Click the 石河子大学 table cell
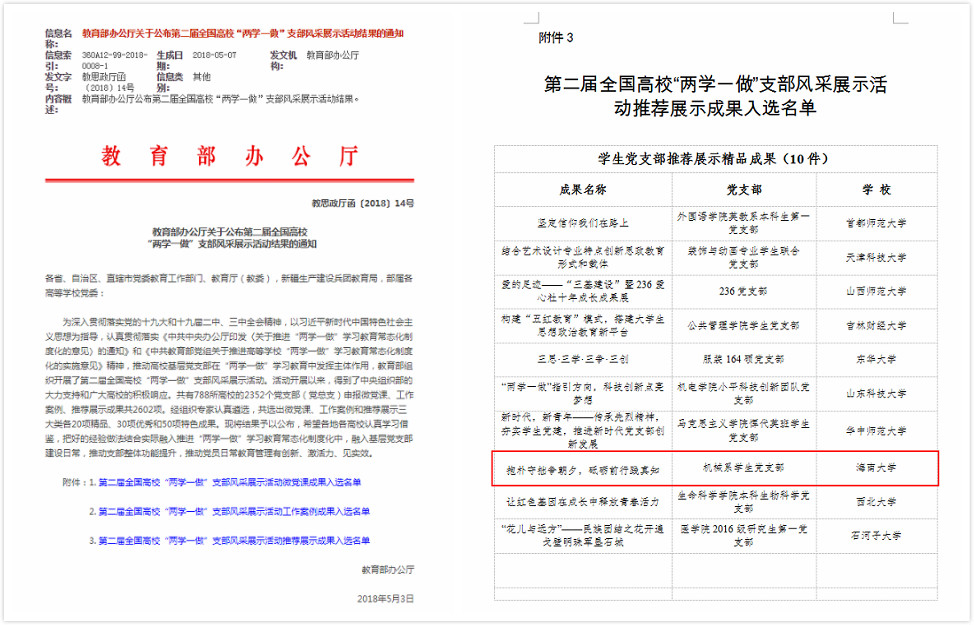 click(x=876, y=535)
